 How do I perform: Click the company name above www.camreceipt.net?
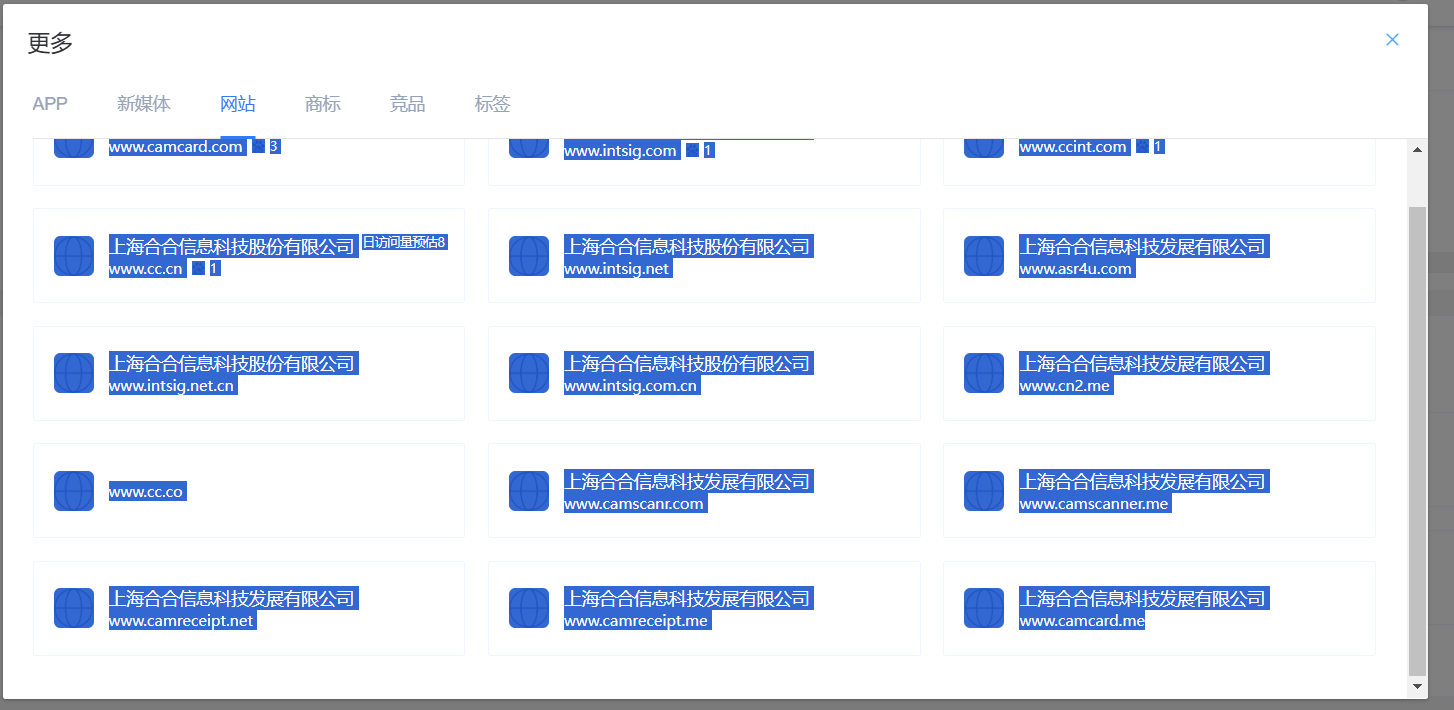pos(232,598)
